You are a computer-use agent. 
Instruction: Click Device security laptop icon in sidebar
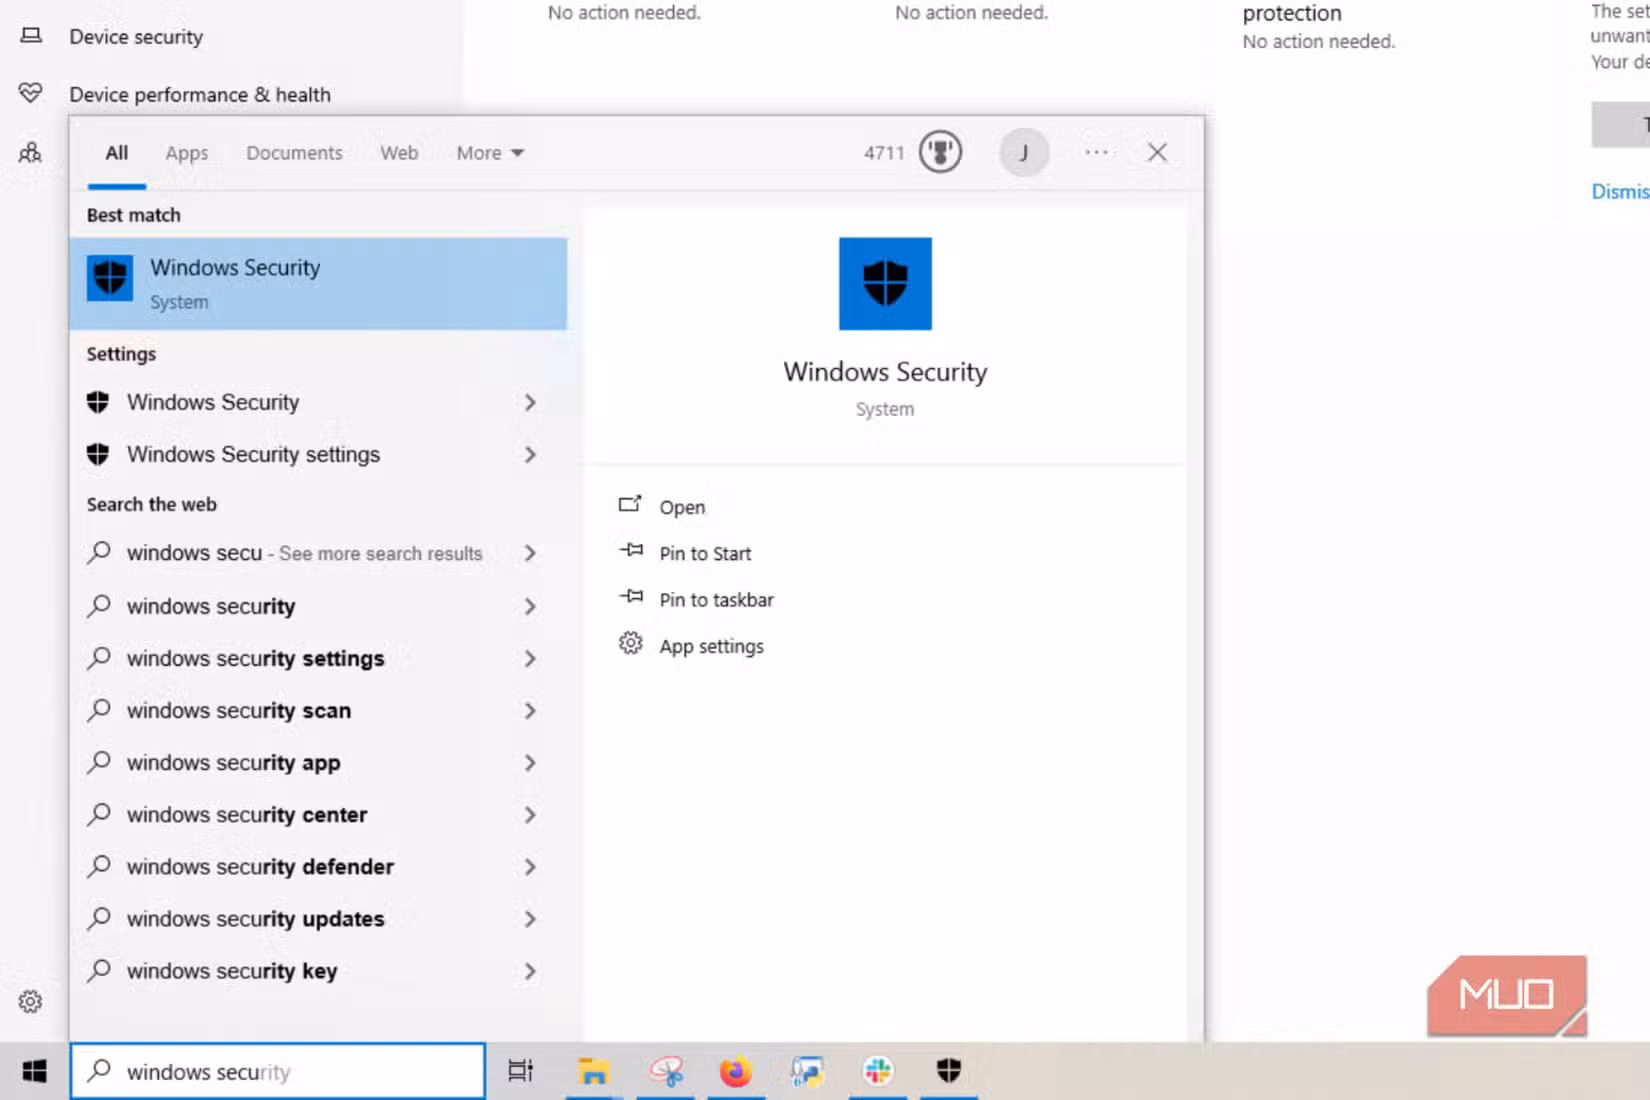click(x=31, y=36)
